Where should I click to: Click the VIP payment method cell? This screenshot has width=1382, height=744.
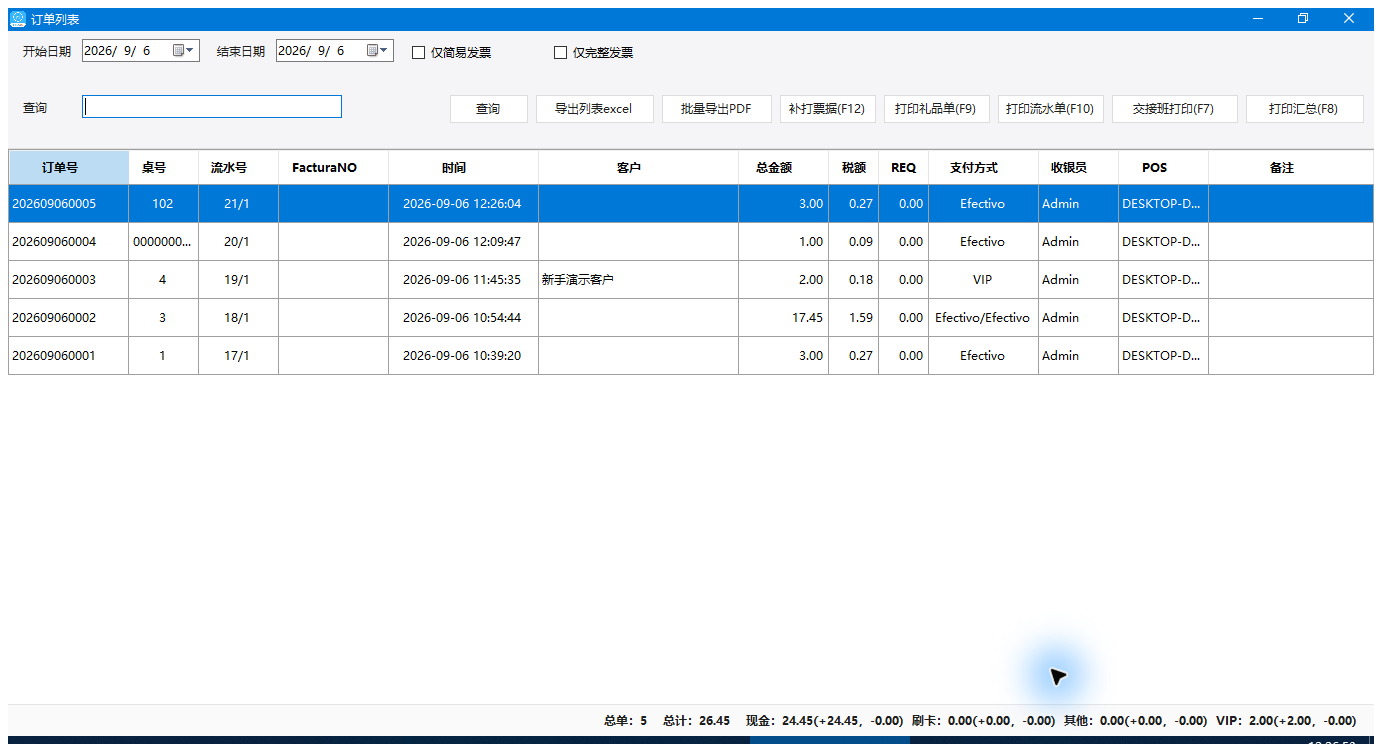point(984,280)
